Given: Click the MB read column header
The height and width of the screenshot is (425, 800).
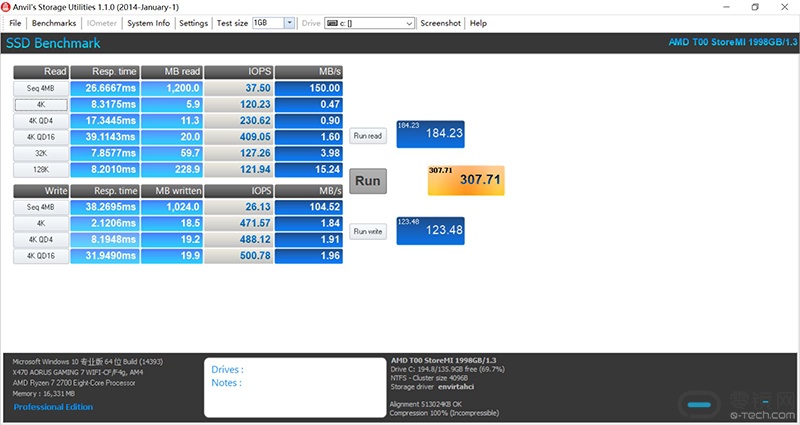Looking at the screenshot, I should [172, 72].
